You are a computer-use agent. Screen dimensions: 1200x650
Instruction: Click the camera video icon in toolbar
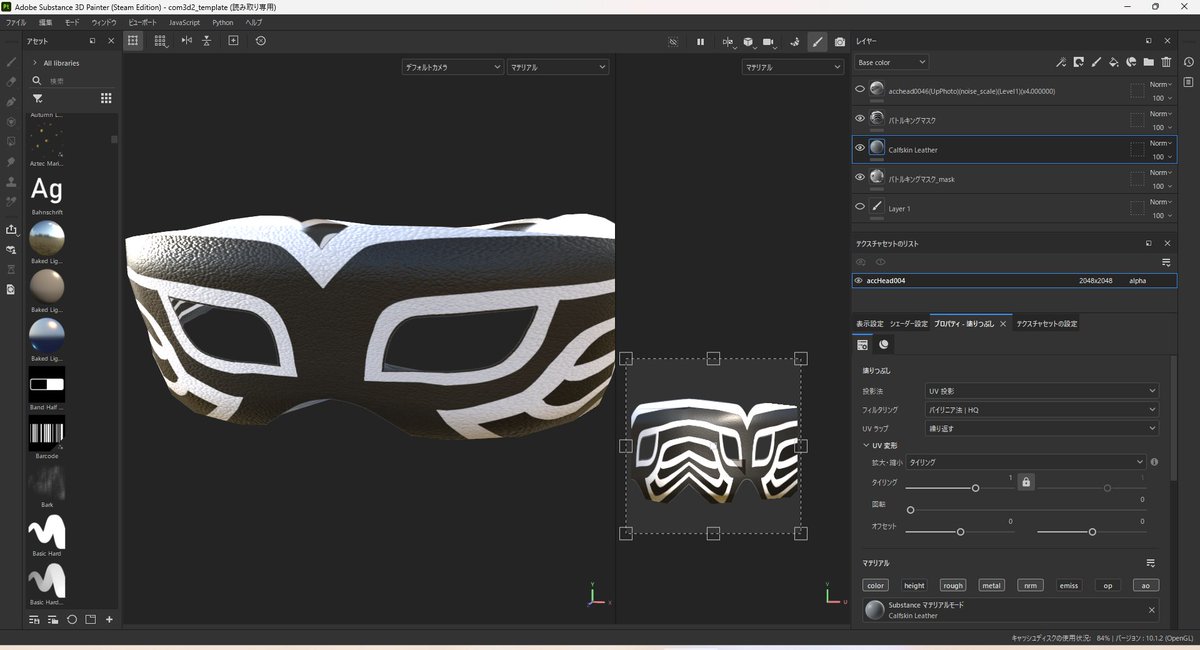(768, 41)
